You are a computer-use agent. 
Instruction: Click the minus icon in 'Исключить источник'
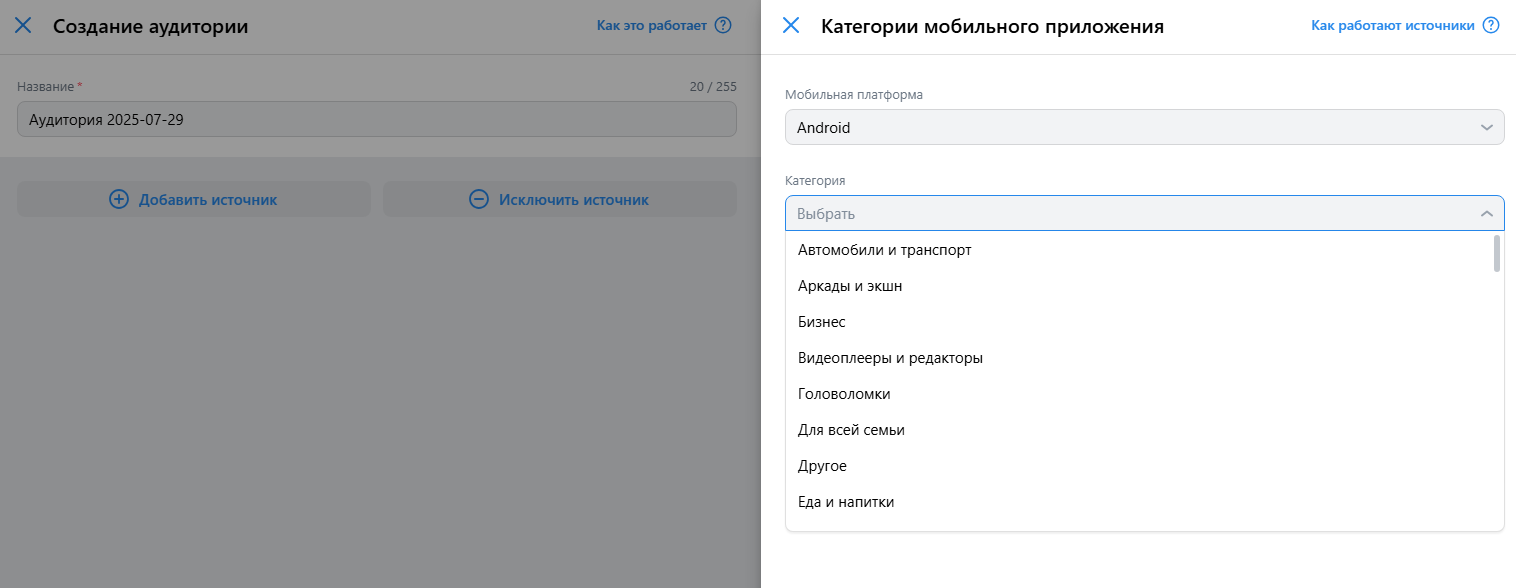(x=479, y=199)
